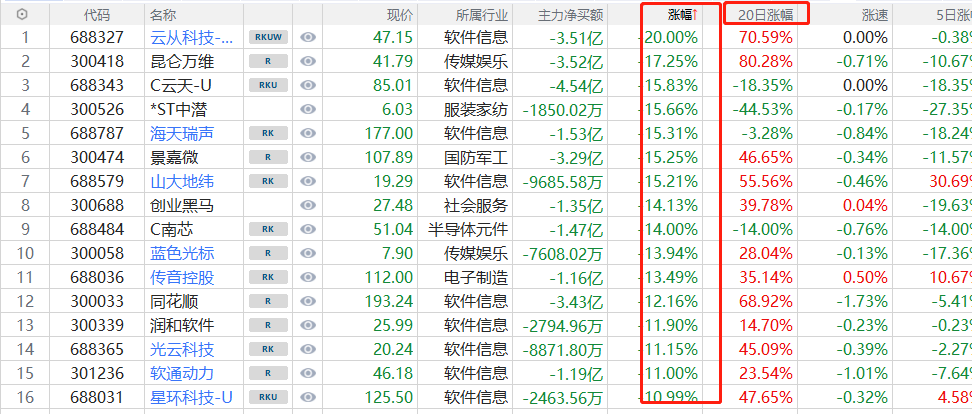Click the eye icon for 蓝色光标

pyautogui.click(x=308, y=253)
